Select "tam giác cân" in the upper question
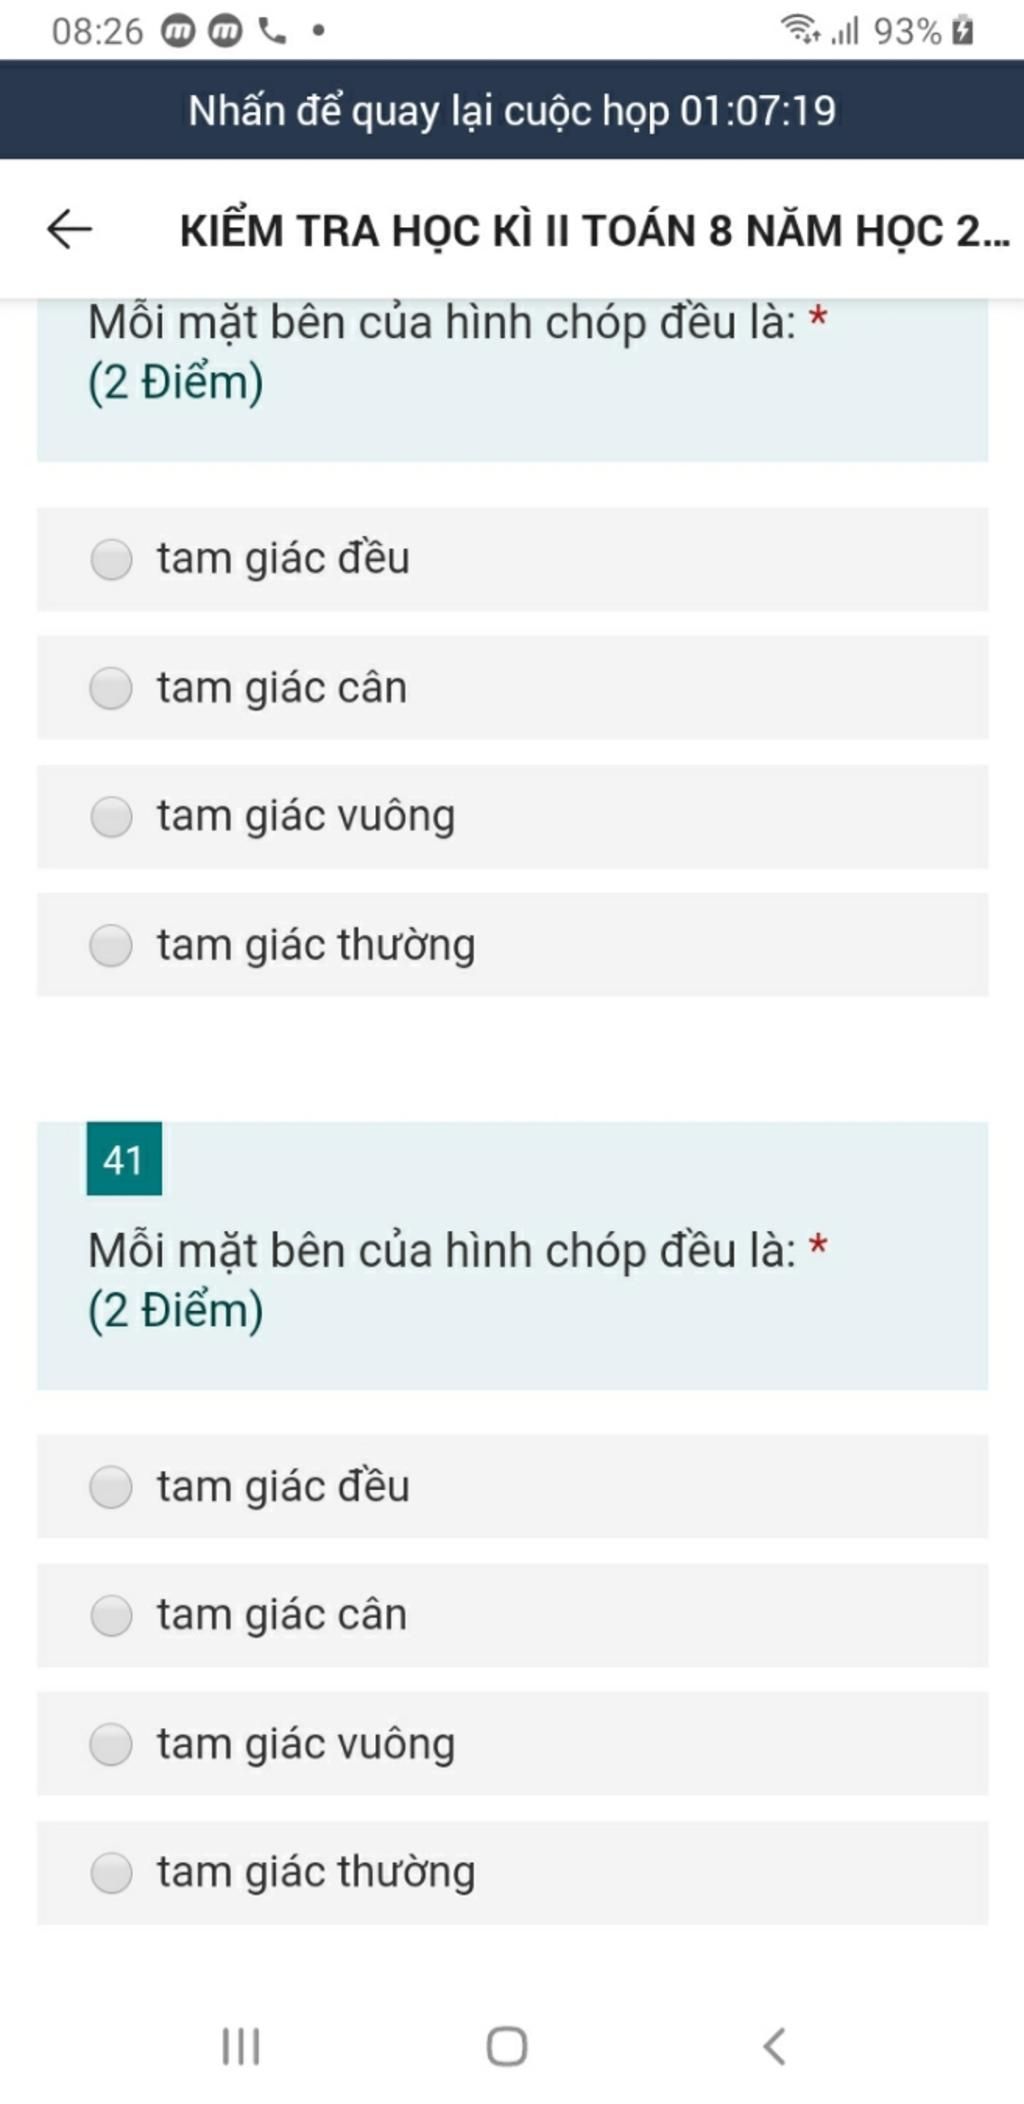The width and height of the screenshot is (1024, 2104). coord(512,688)
